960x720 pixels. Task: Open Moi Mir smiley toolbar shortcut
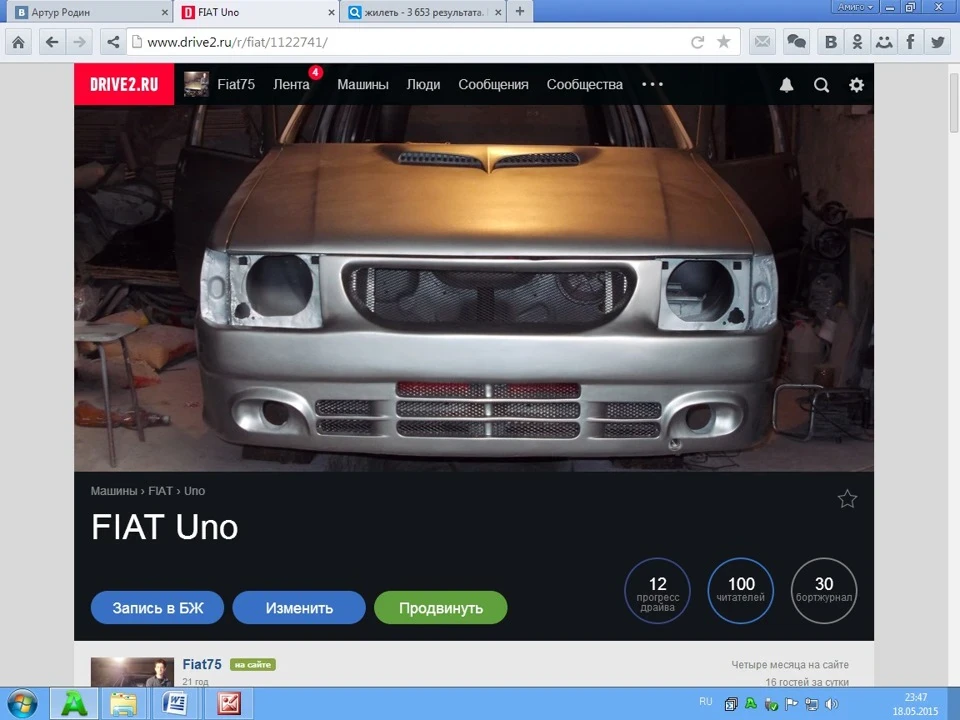884,42
